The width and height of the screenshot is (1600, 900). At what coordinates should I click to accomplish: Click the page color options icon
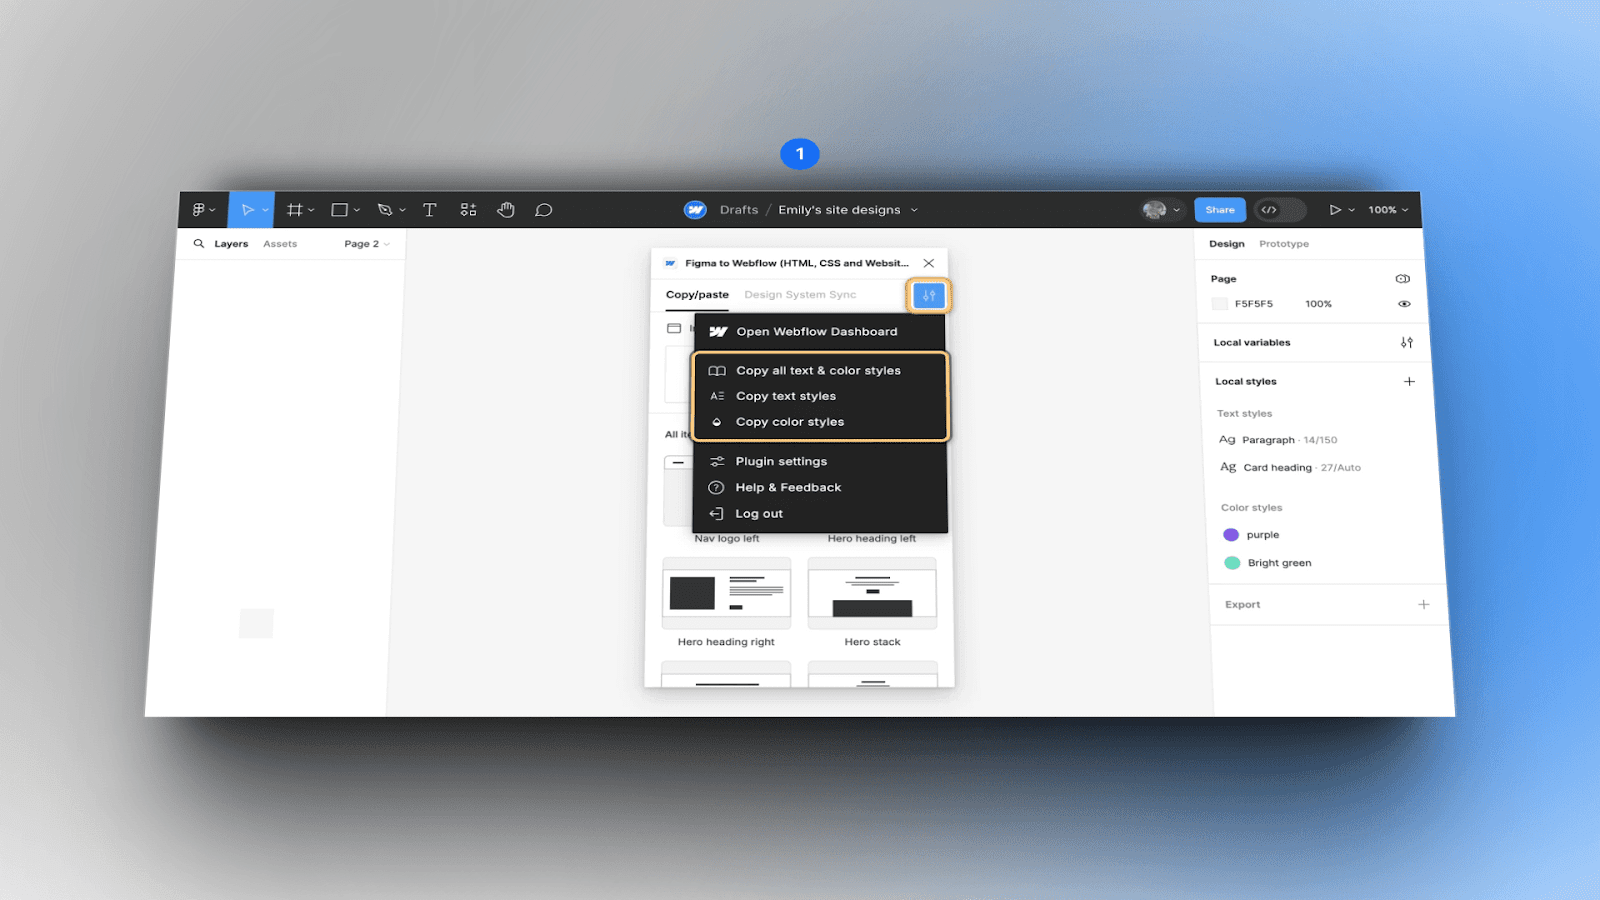[x=1403, y=278]
